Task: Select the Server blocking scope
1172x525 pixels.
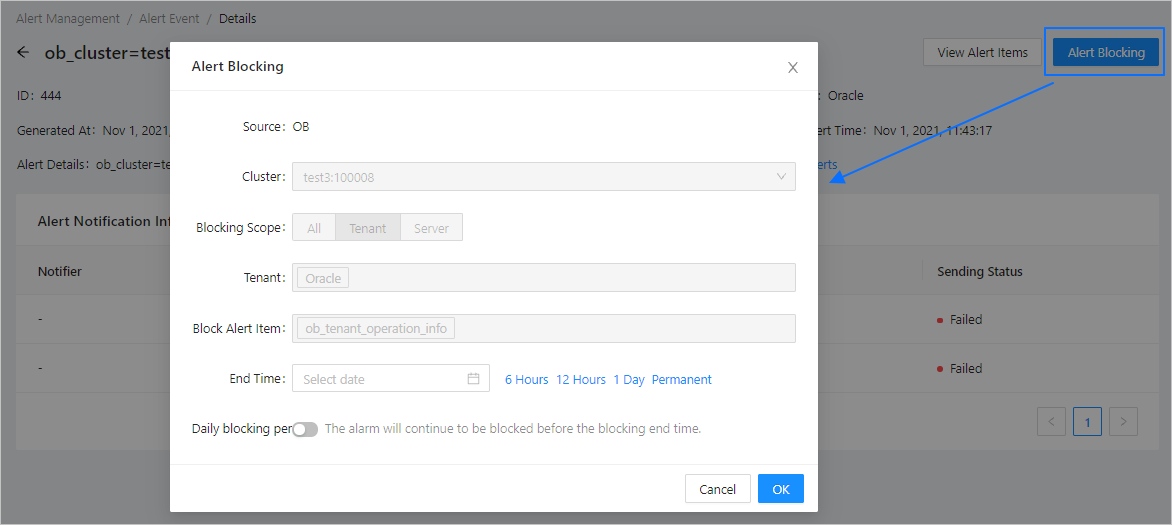Action: 431,228
